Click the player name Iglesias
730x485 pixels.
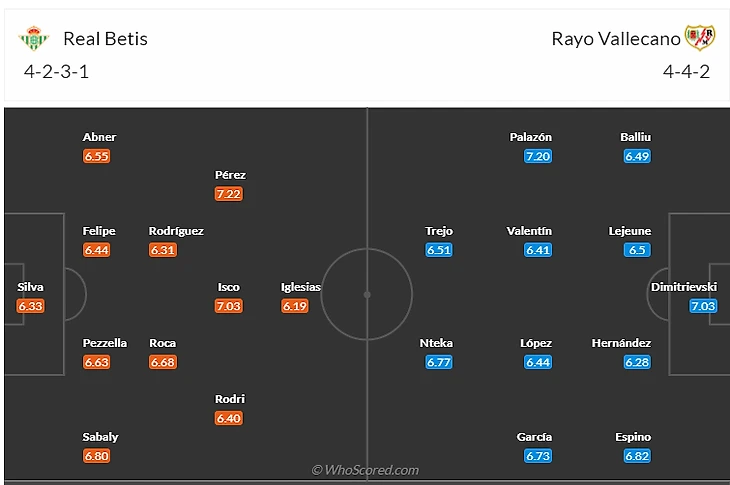(x=300, y=287)
